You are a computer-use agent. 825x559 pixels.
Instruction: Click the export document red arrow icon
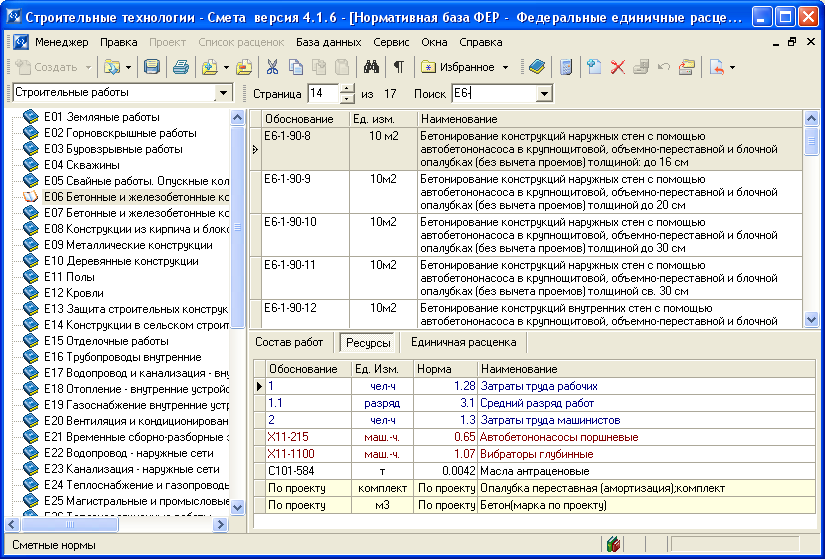tap(717, 67)
